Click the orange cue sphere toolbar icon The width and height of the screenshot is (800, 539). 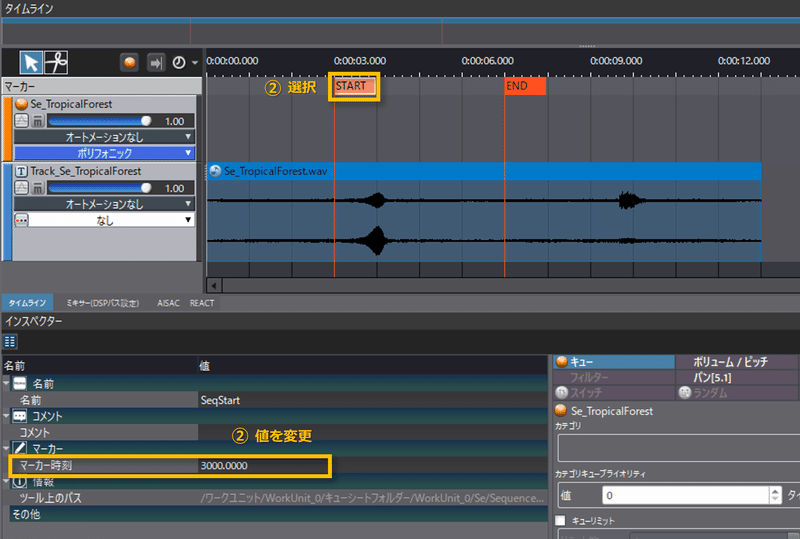click(130, 63)
